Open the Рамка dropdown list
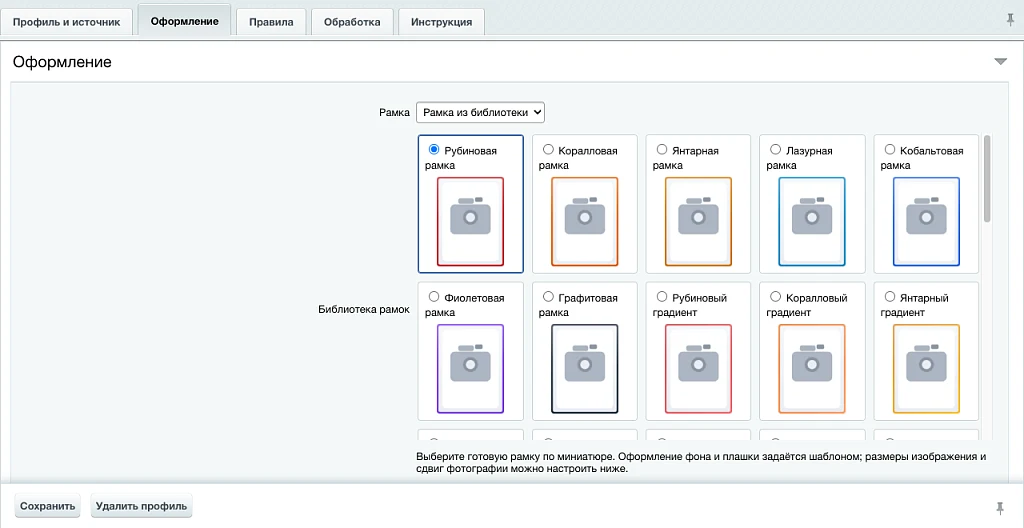Screen dimensions: 1024x528 (x=480, y=112)
